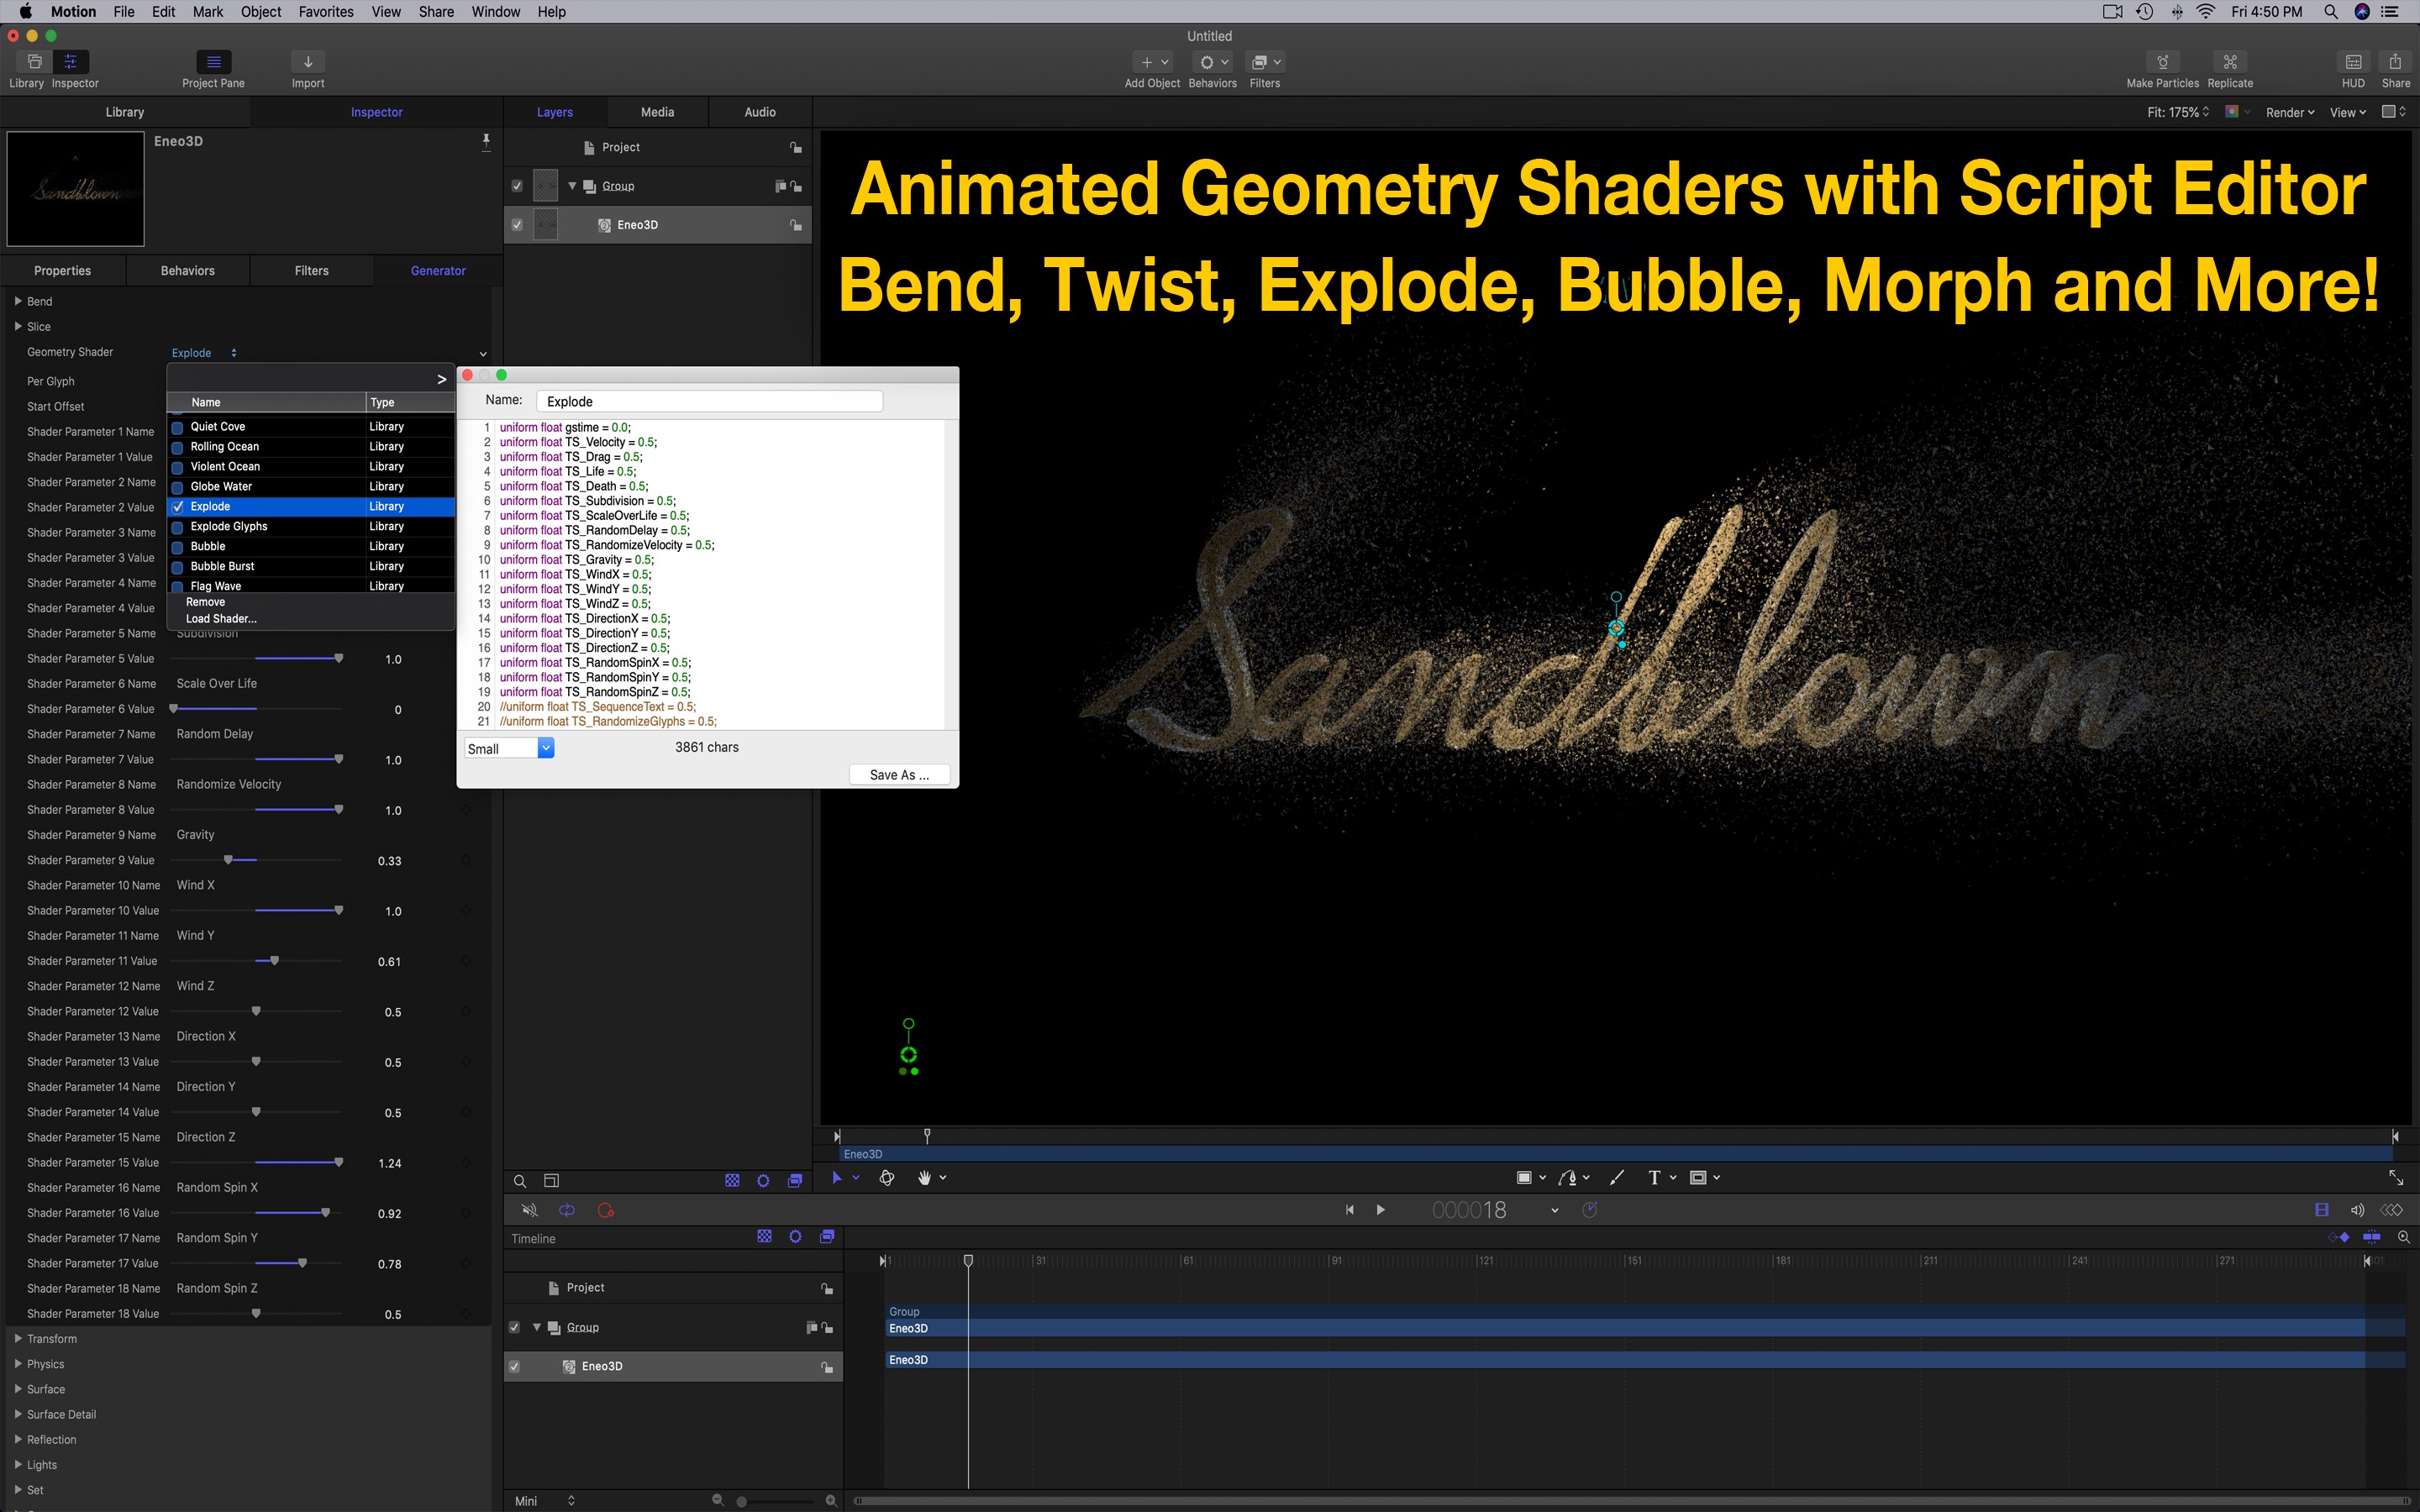This screenshot has height=1512, width=2420.
Task: Open macOS Spotlight search
Action: 2331,12
